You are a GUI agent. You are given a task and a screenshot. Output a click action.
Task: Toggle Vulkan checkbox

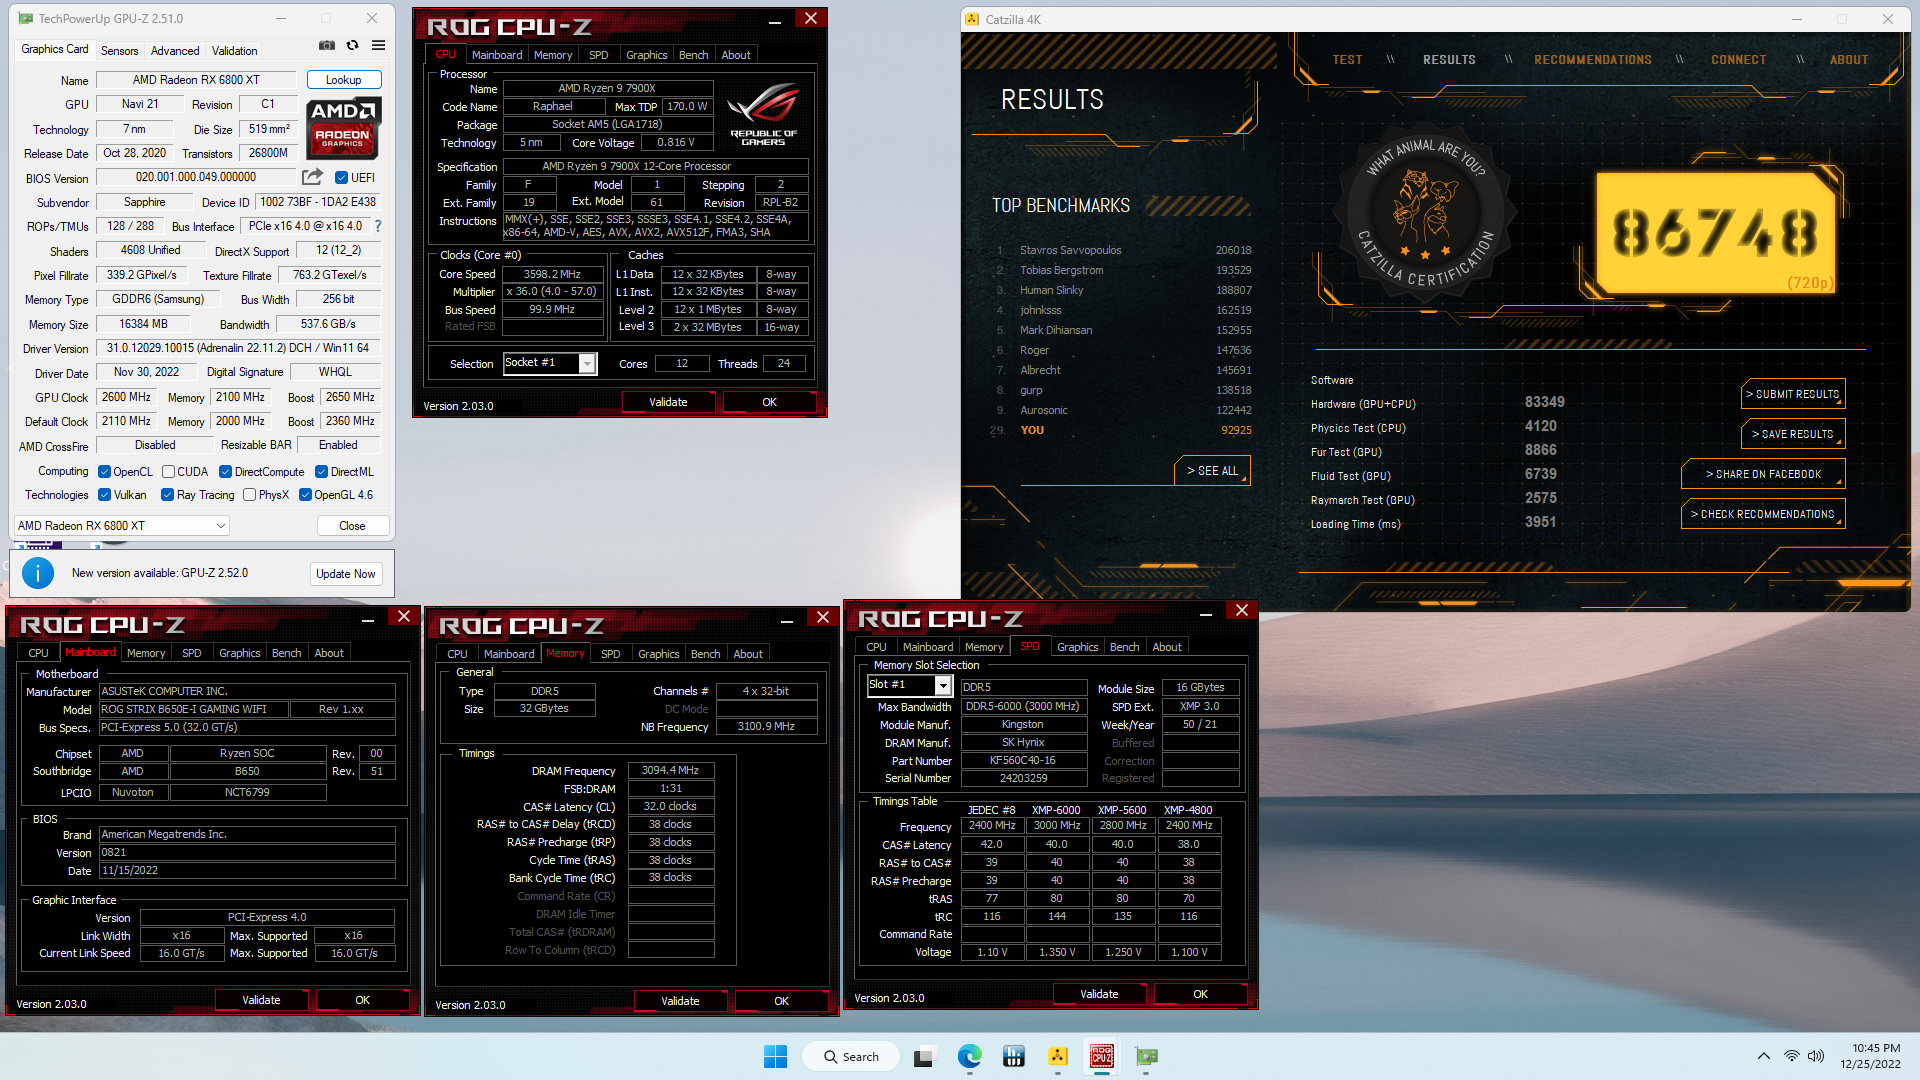104,495
